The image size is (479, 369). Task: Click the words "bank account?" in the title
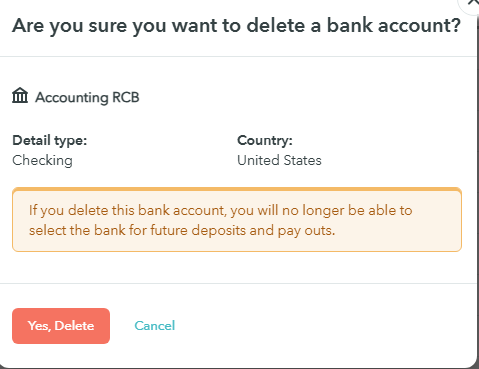point(393,26)
